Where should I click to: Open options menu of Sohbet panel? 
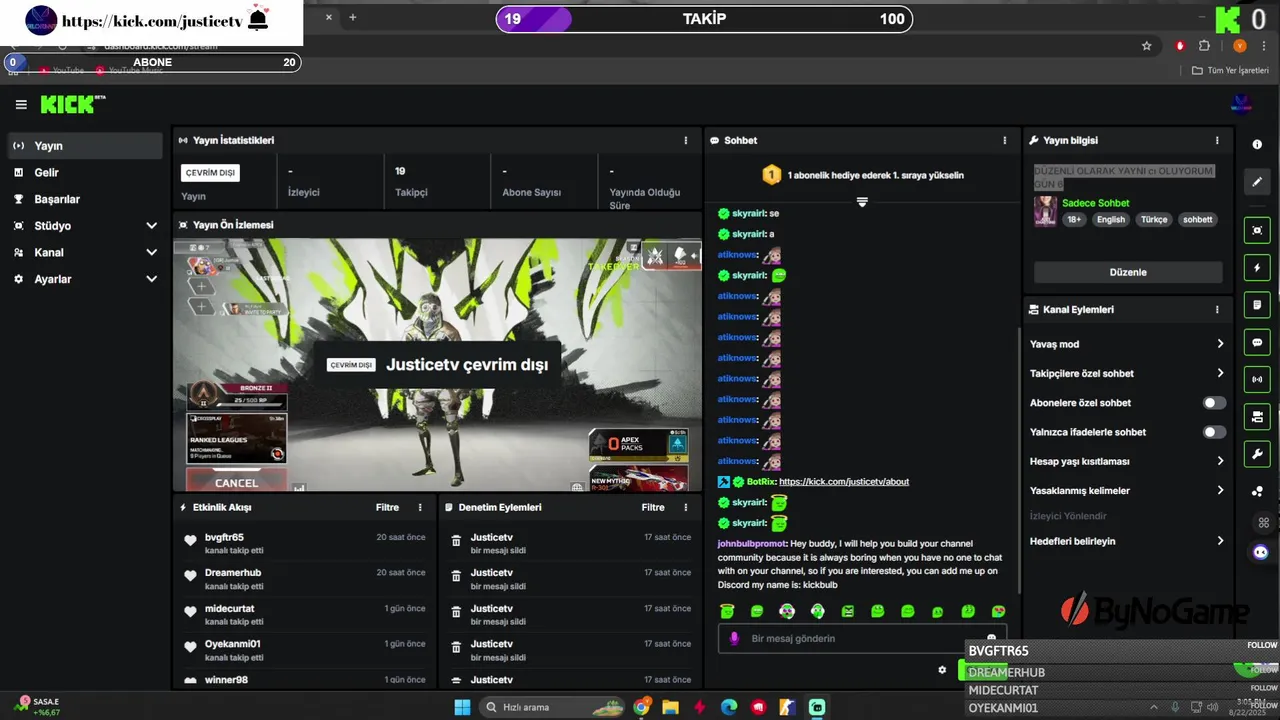(1005, 141)
